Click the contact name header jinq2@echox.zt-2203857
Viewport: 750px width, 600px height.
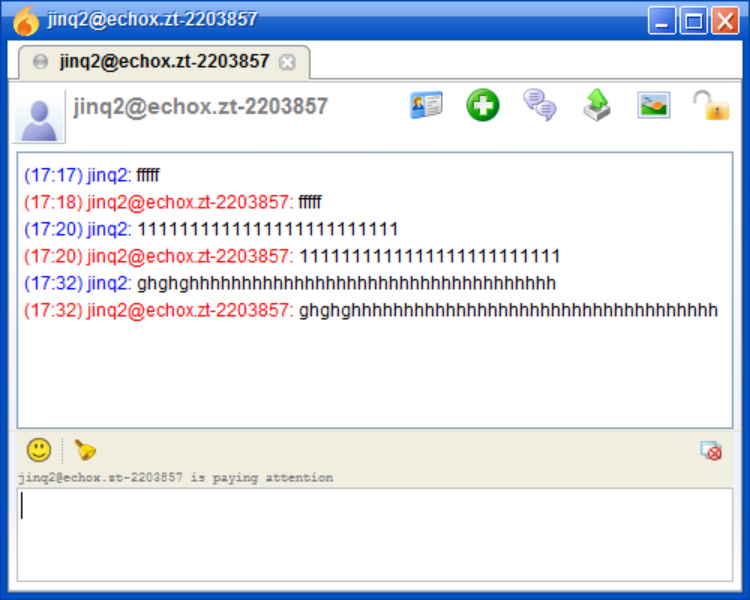tap(200, 106)
